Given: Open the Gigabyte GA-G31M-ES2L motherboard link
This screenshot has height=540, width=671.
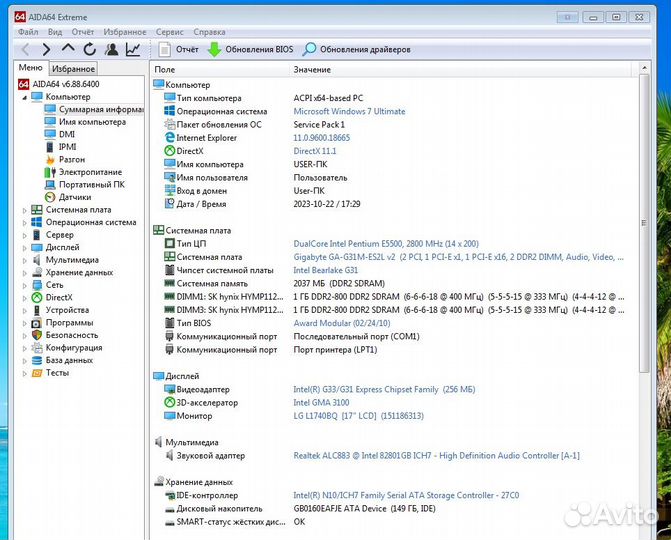Looking at the screenshot, I should coord(350,257).
